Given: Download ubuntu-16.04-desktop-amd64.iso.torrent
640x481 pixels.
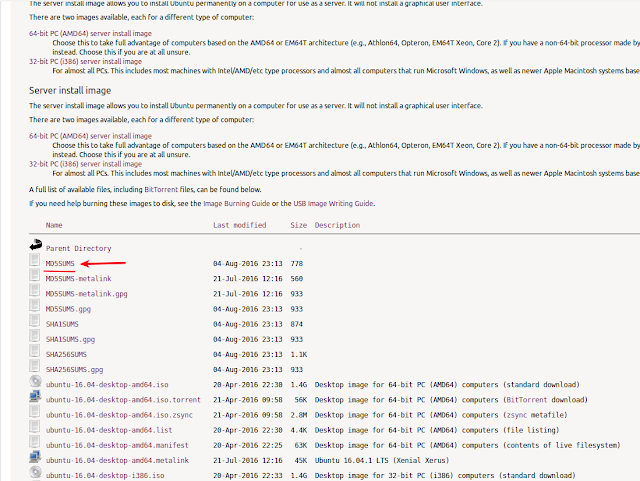Looking at the screenshot, I should click(x=123, y=399).
